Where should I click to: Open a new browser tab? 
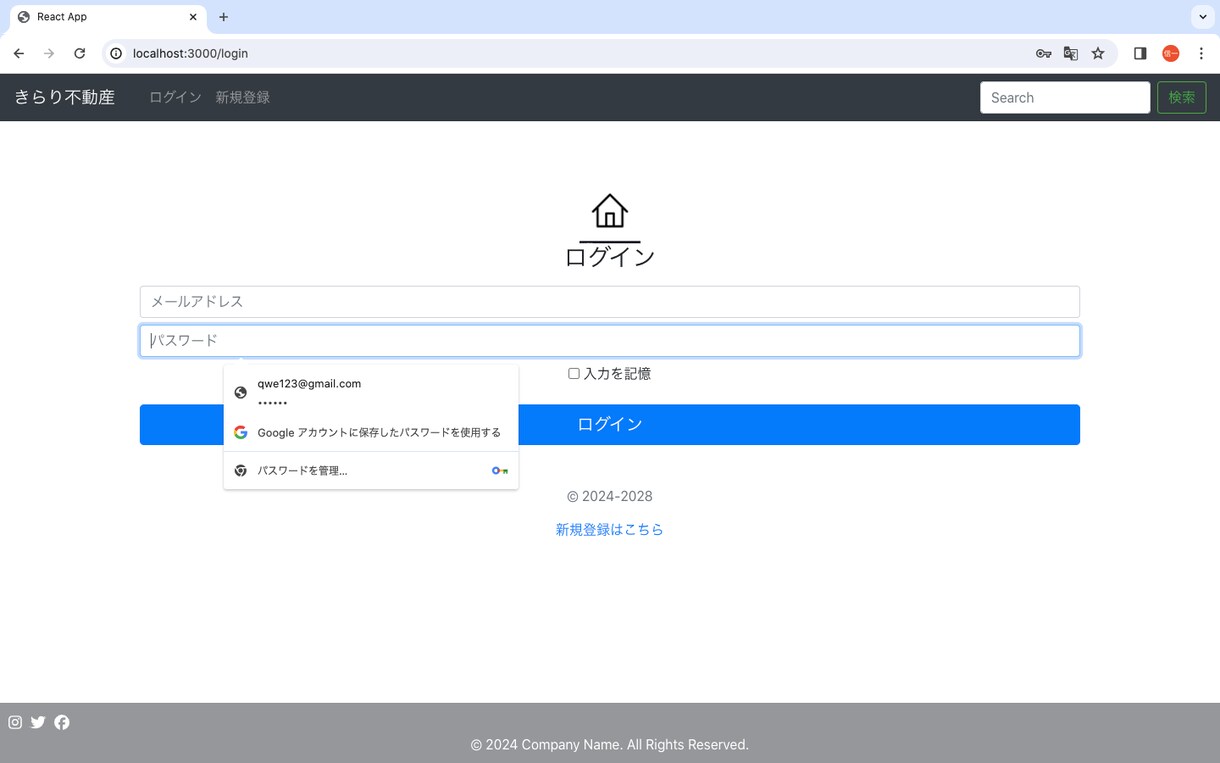tap(223, 17)
